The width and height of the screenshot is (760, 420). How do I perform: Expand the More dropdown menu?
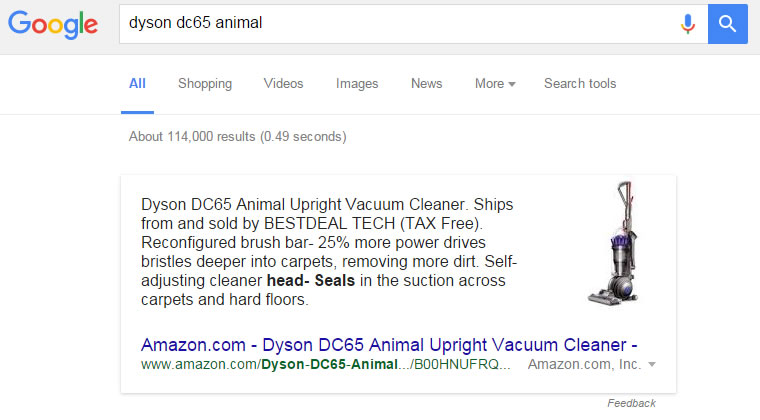pos(495,84)
